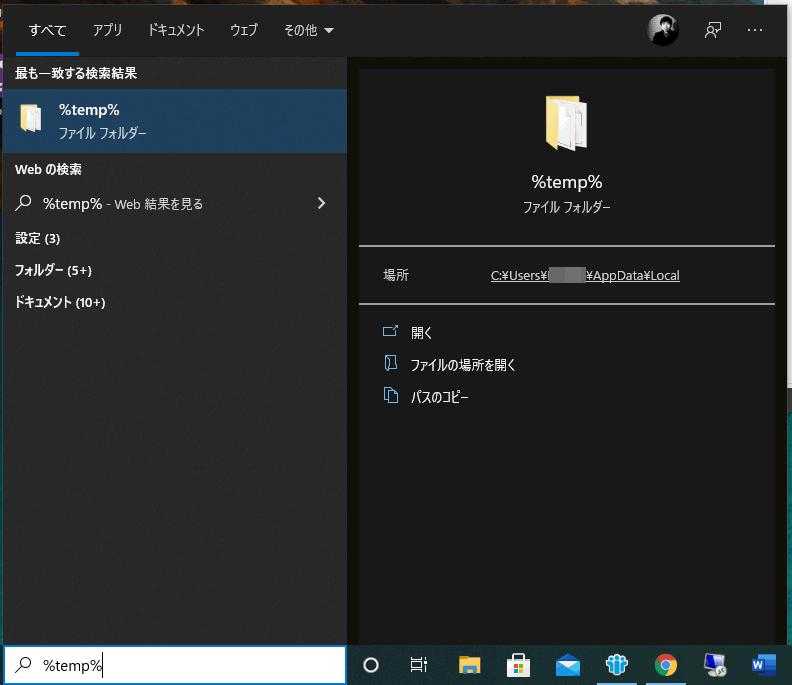Open the Mail app in taskbar
This screenshot has width=792, height=685.
click(x=568, y=665)
